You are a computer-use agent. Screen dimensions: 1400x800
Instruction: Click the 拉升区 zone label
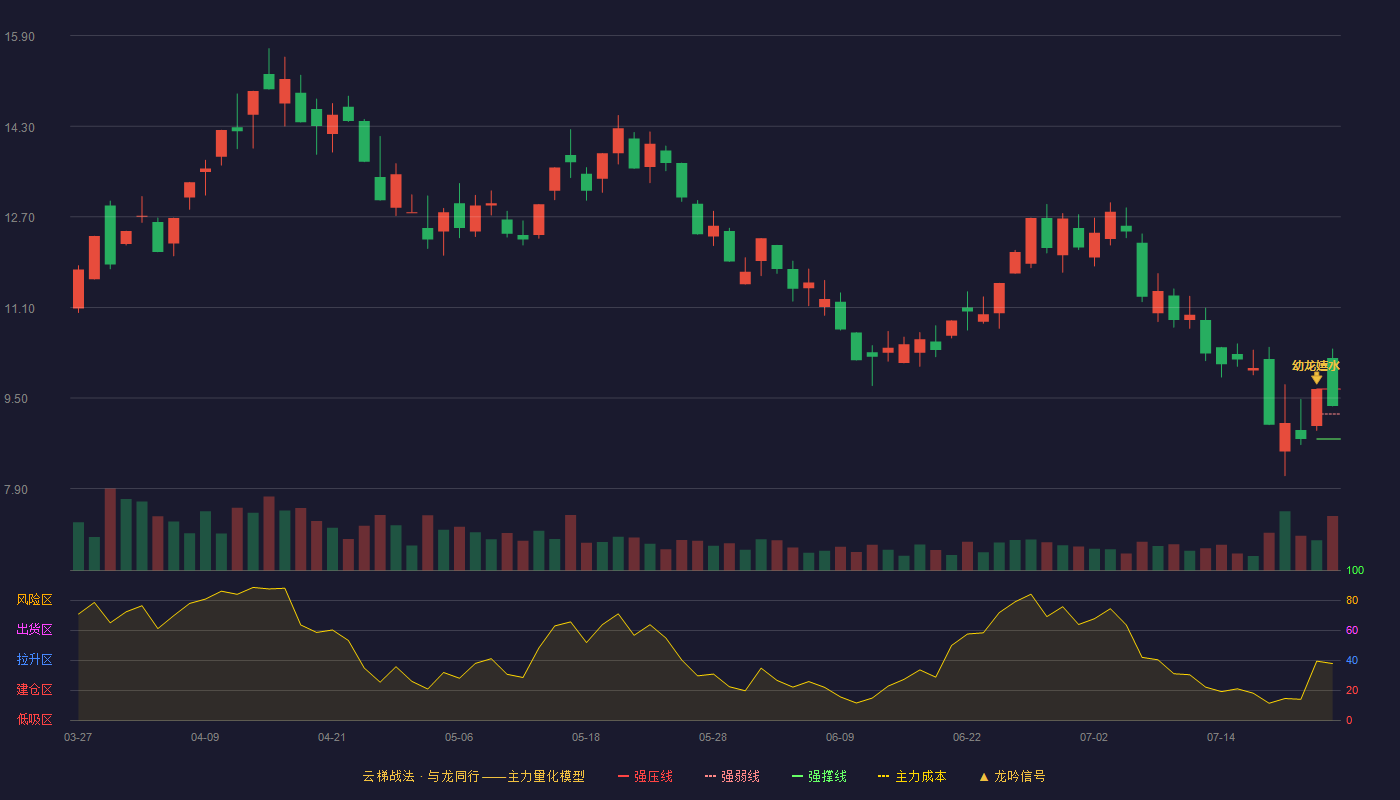(x=34, y=660)
